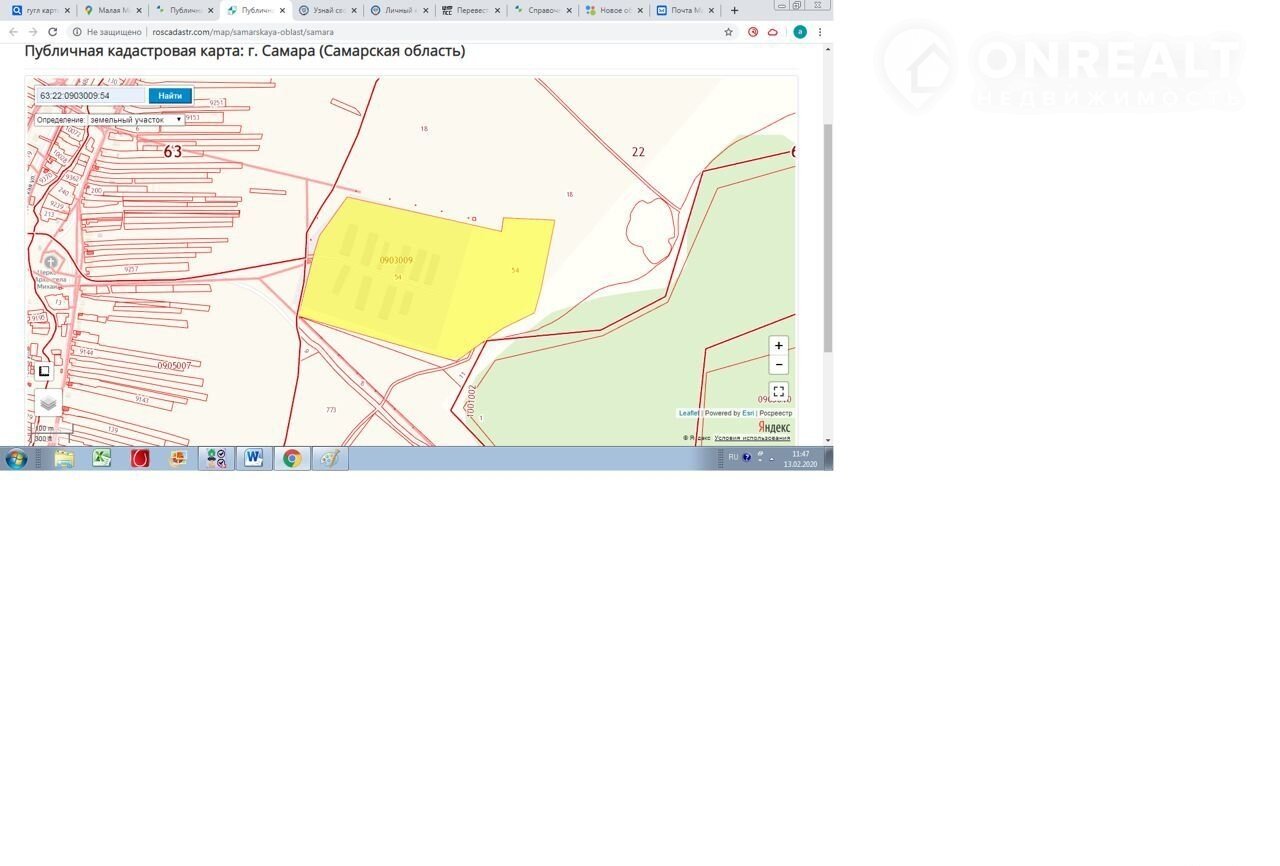Switch to the 'Личный' tab
This screenshot has width=1280, height=866.
click(397, 10)
